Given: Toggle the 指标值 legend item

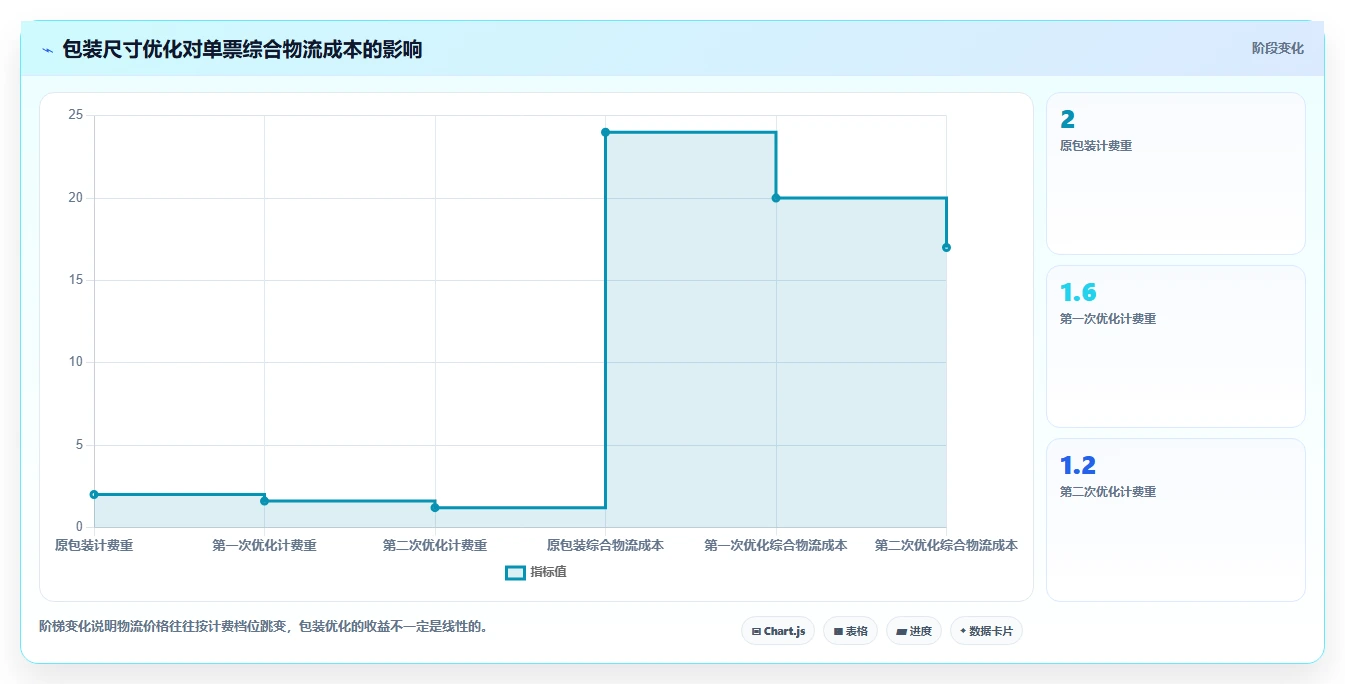Looking at the screenshot, I should [x=536, y=572].
